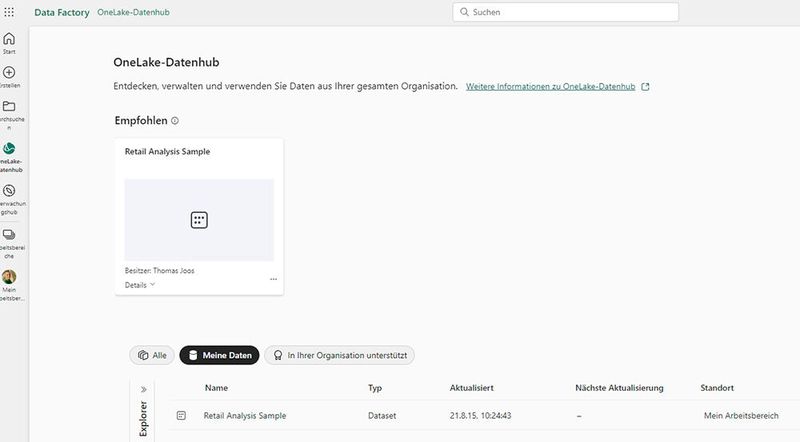Click Dataset type cell
Viewport: 800px width, 442px height.
click(382, 415)
